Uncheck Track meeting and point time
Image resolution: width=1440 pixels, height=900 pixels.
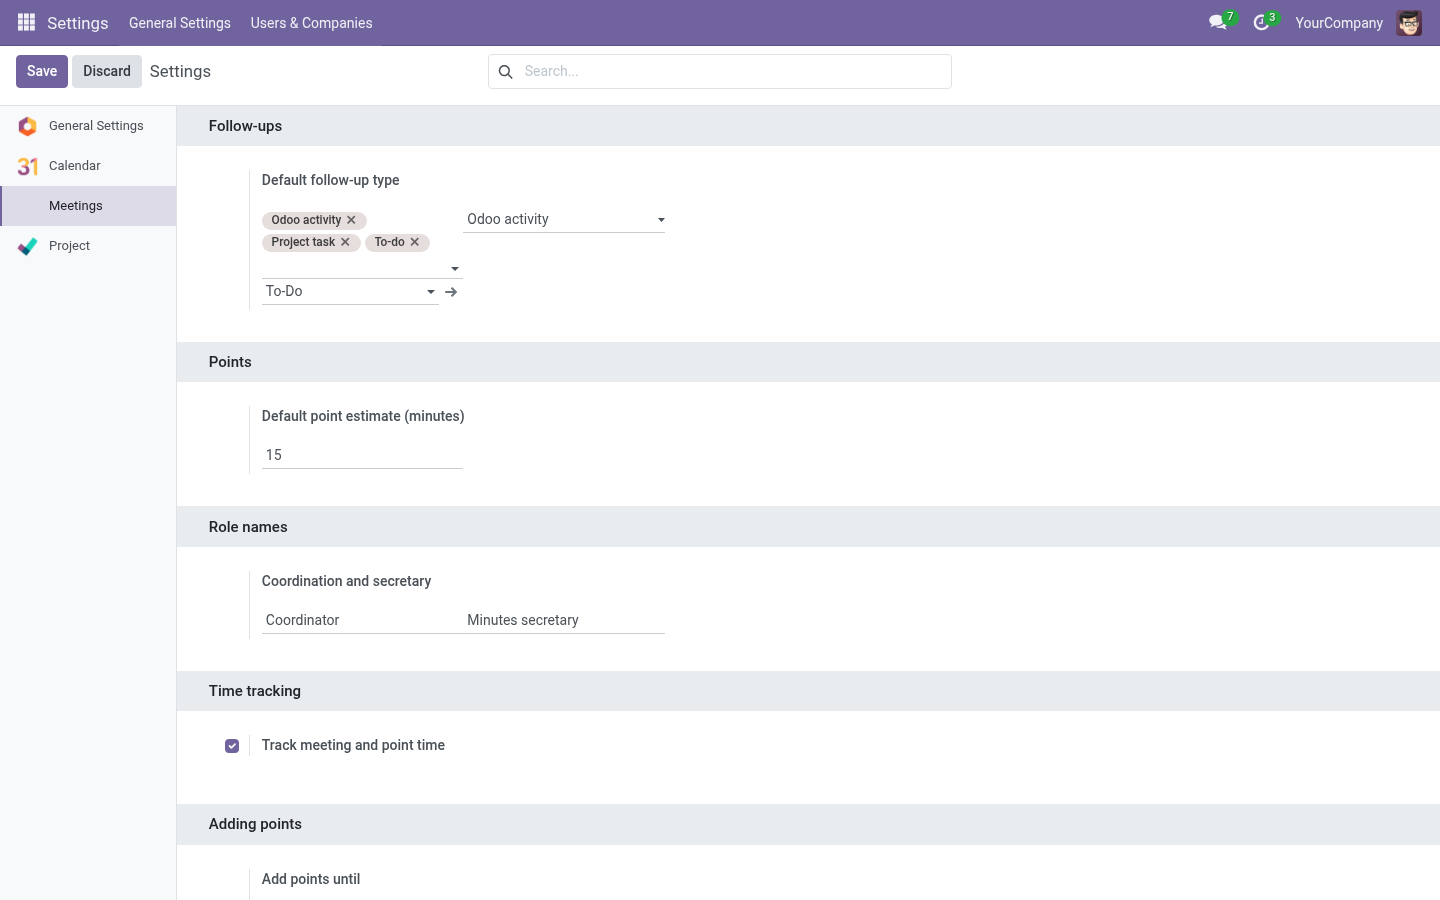(232, 746)
